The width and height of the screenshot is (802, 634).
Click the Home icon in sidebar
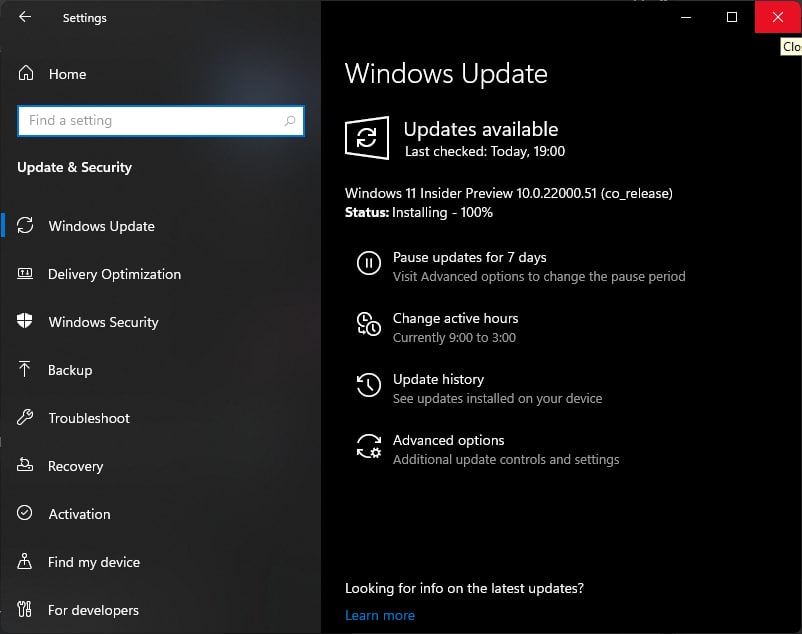pyautogui.click(x=26, y=74)
